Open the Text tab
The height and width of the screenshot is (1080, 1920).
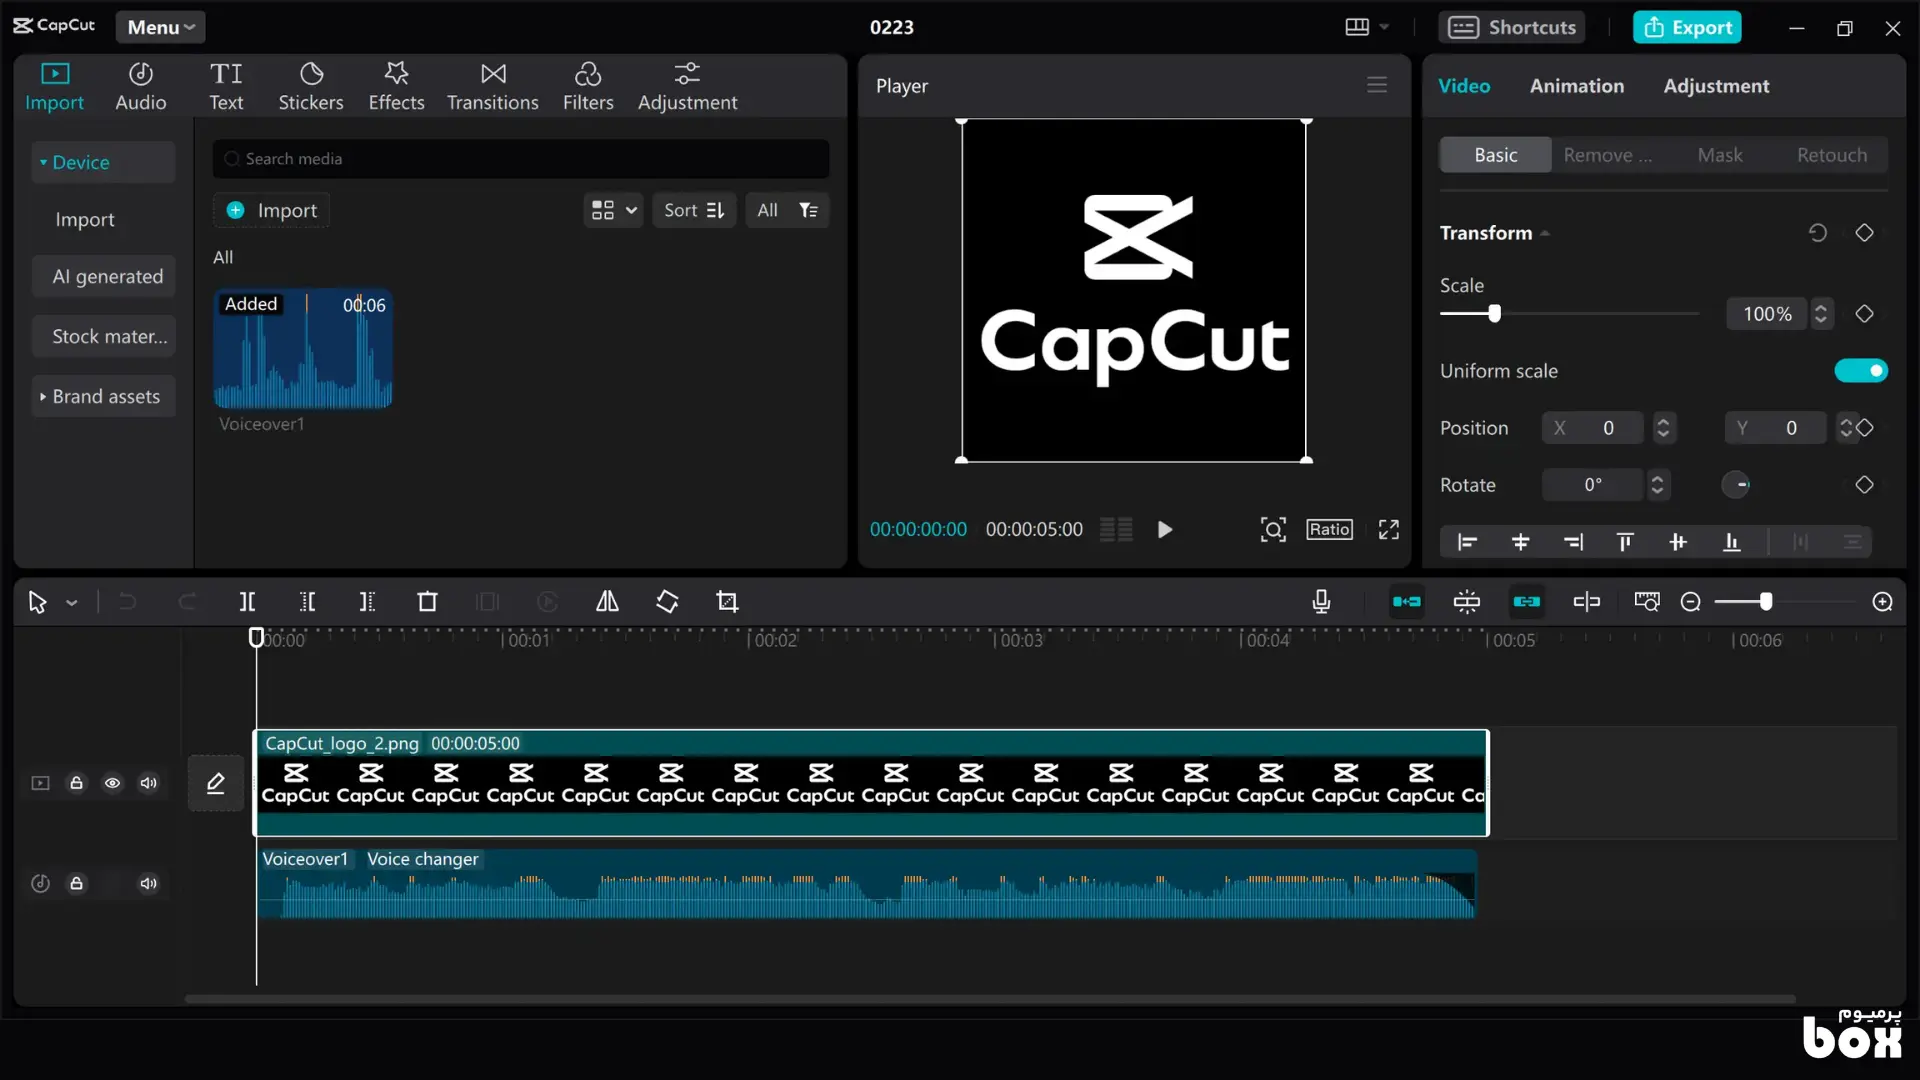pos(226,86)
